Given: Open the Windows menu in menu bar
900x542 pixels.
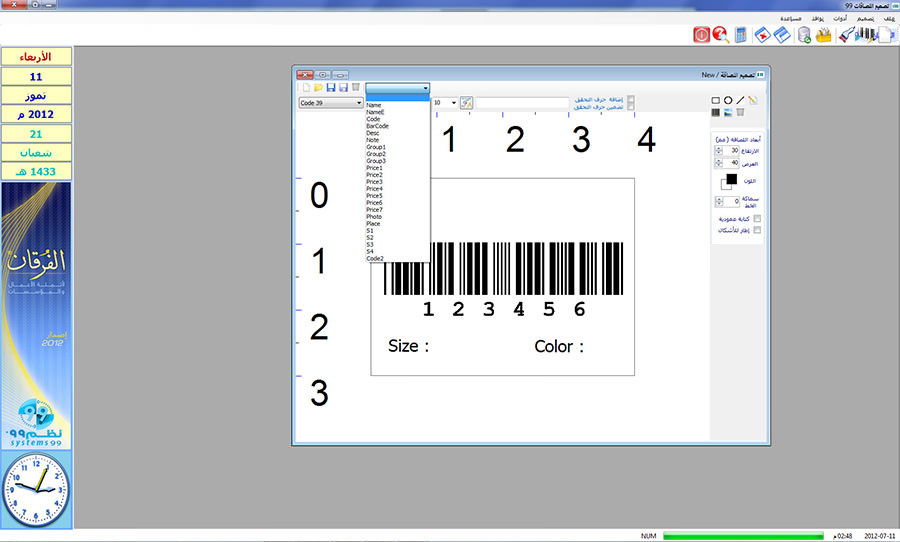Looking at the screenshot, I should click(x=817, y=18).
